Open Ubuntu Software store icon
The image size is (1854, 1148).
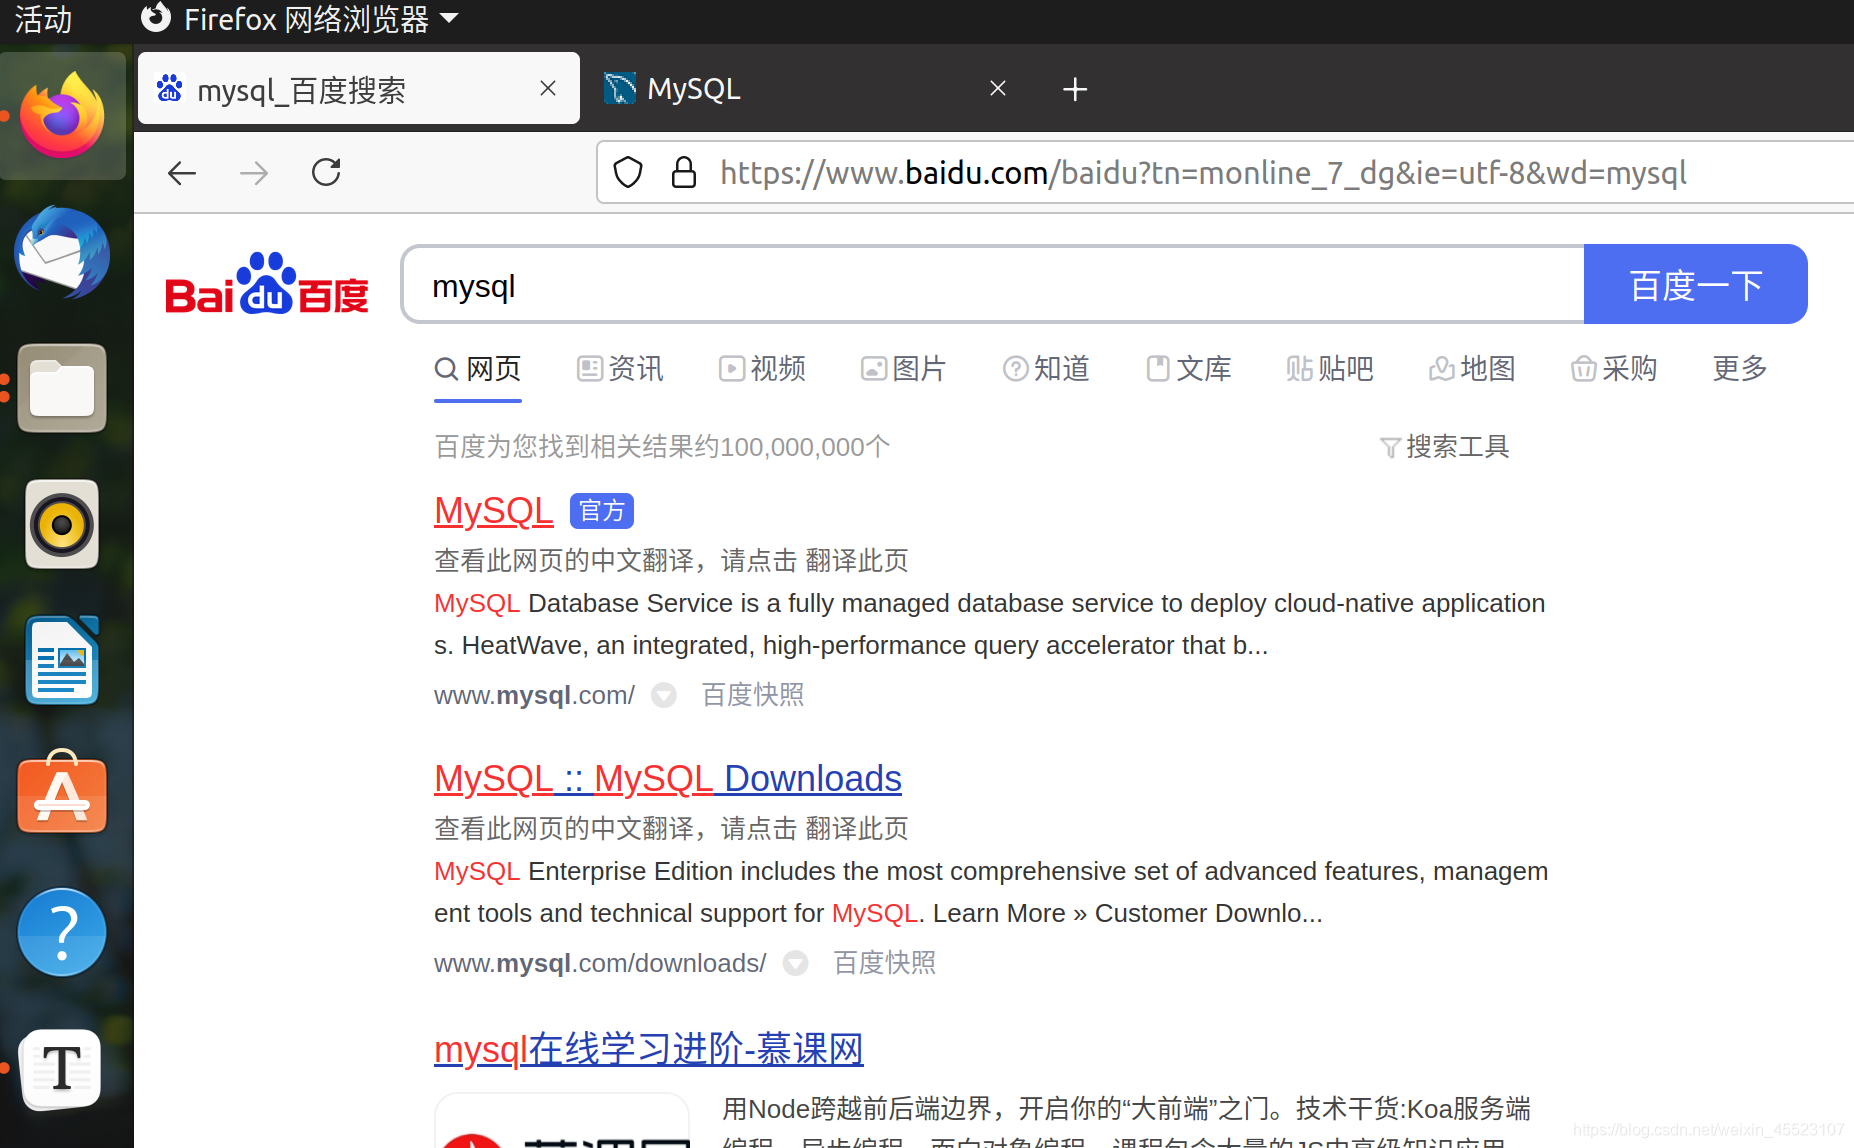(62, 793)
